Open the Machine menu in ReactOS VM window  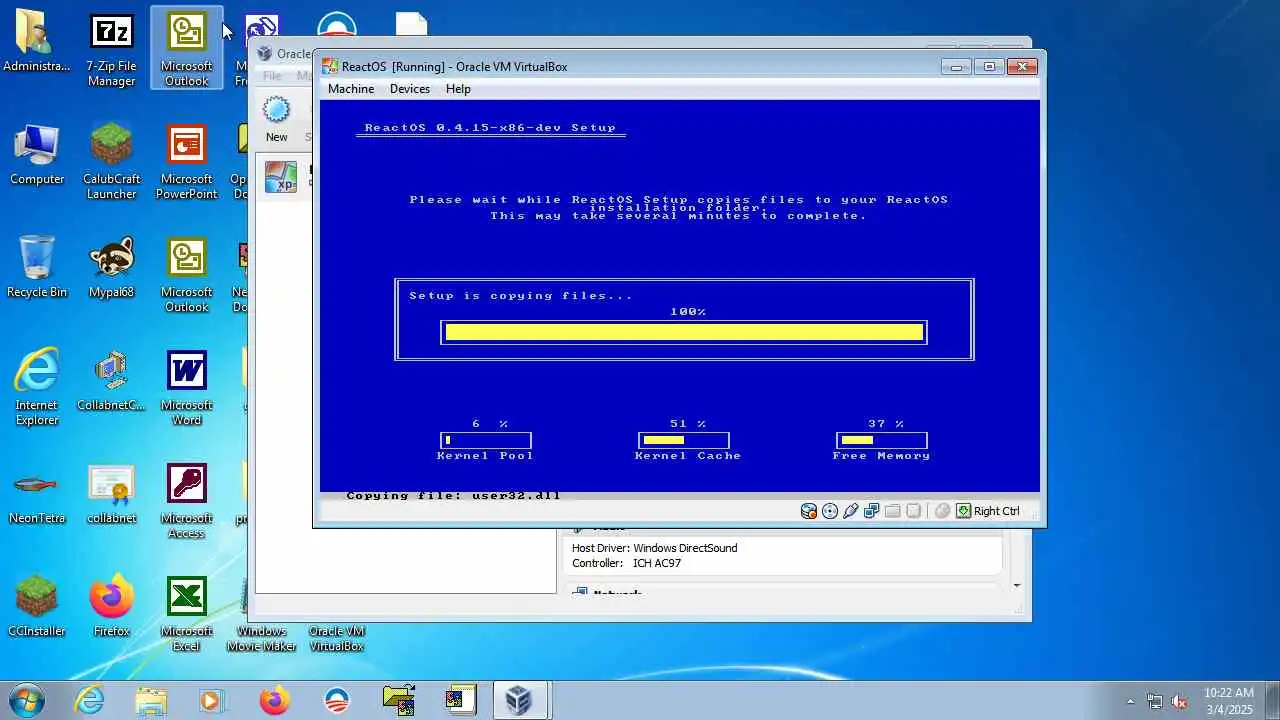351,89
